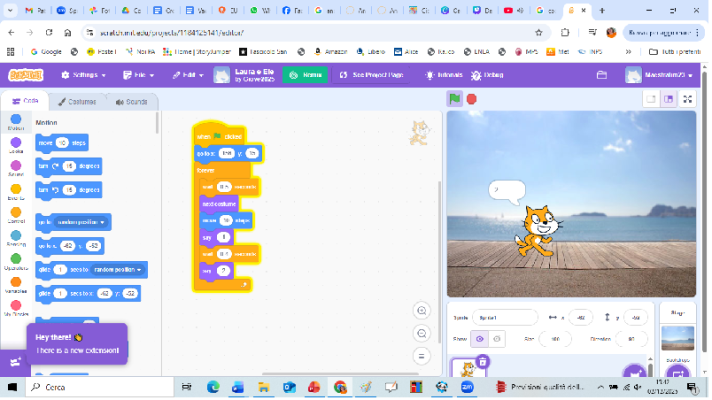Click the green flag to run project
Image resolution: width=712 pixels, height=400 pixels.
[x=455, y=99]
